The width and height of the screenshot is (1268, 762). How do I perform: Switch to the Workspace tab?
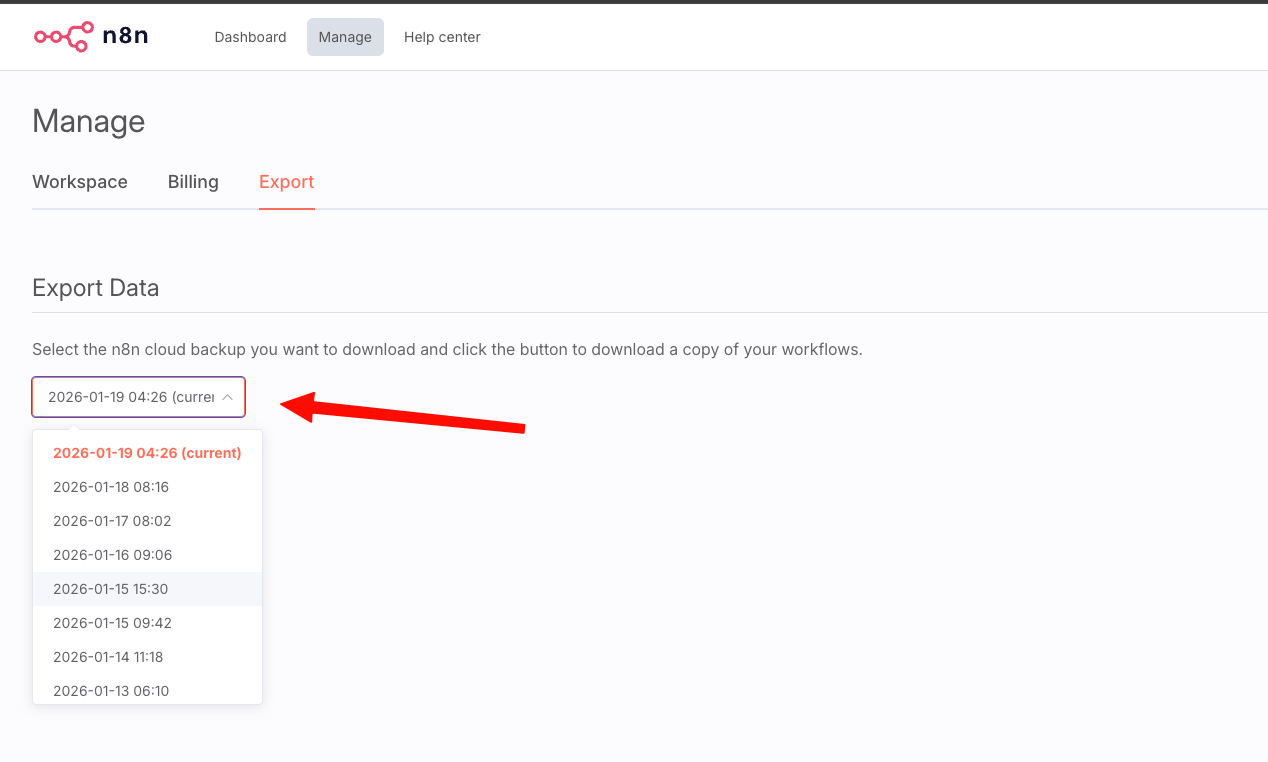(80, 182)
